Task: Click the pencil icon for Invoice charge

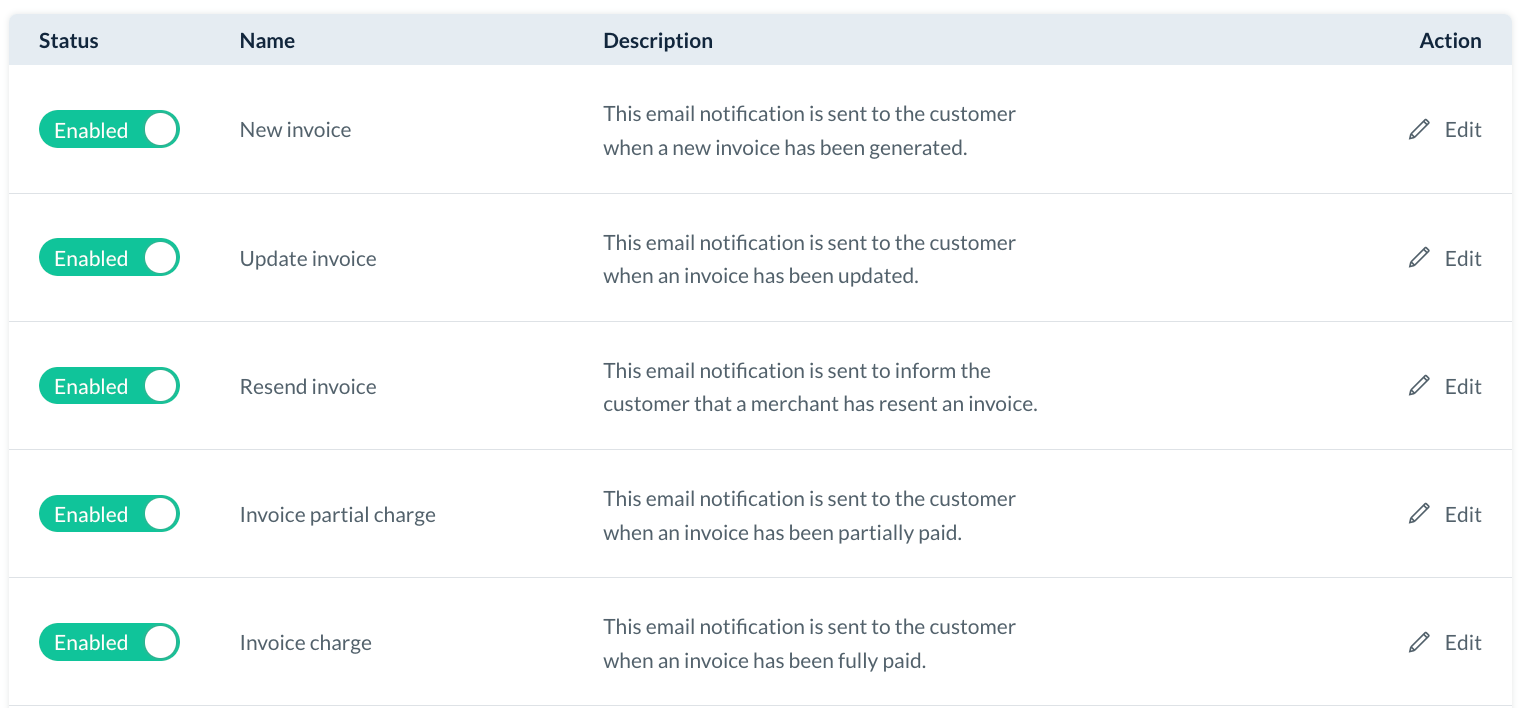Action: (1418, 642)
